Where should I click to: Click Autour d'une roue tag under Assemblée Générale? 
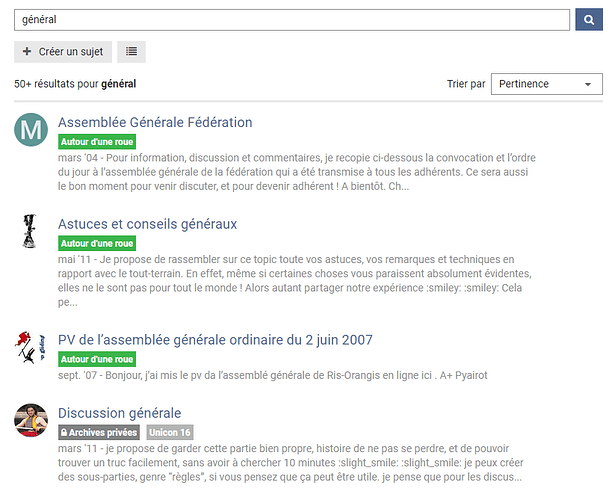[x=97, y=142]
